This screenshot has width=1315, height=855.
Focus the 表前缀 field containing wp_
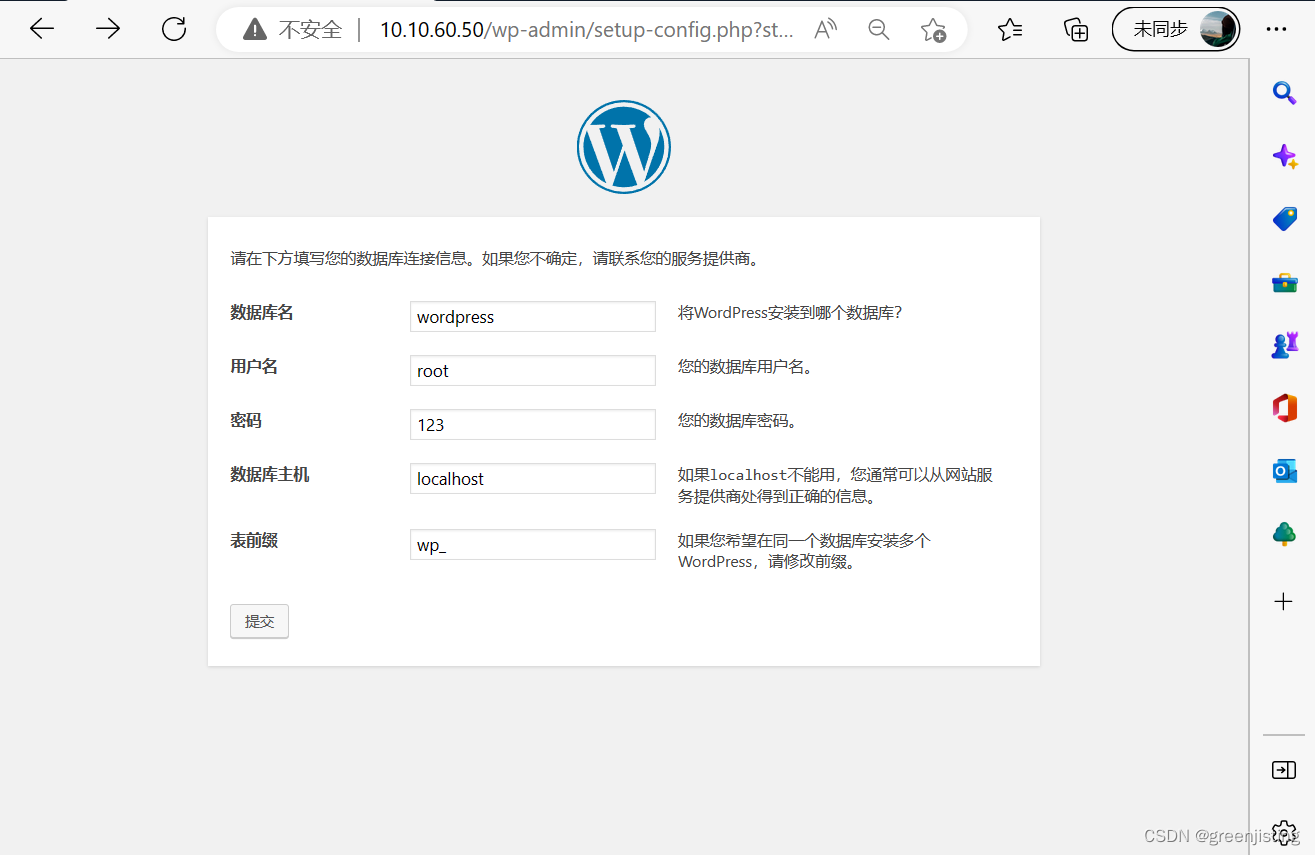[x=533, y=544]
